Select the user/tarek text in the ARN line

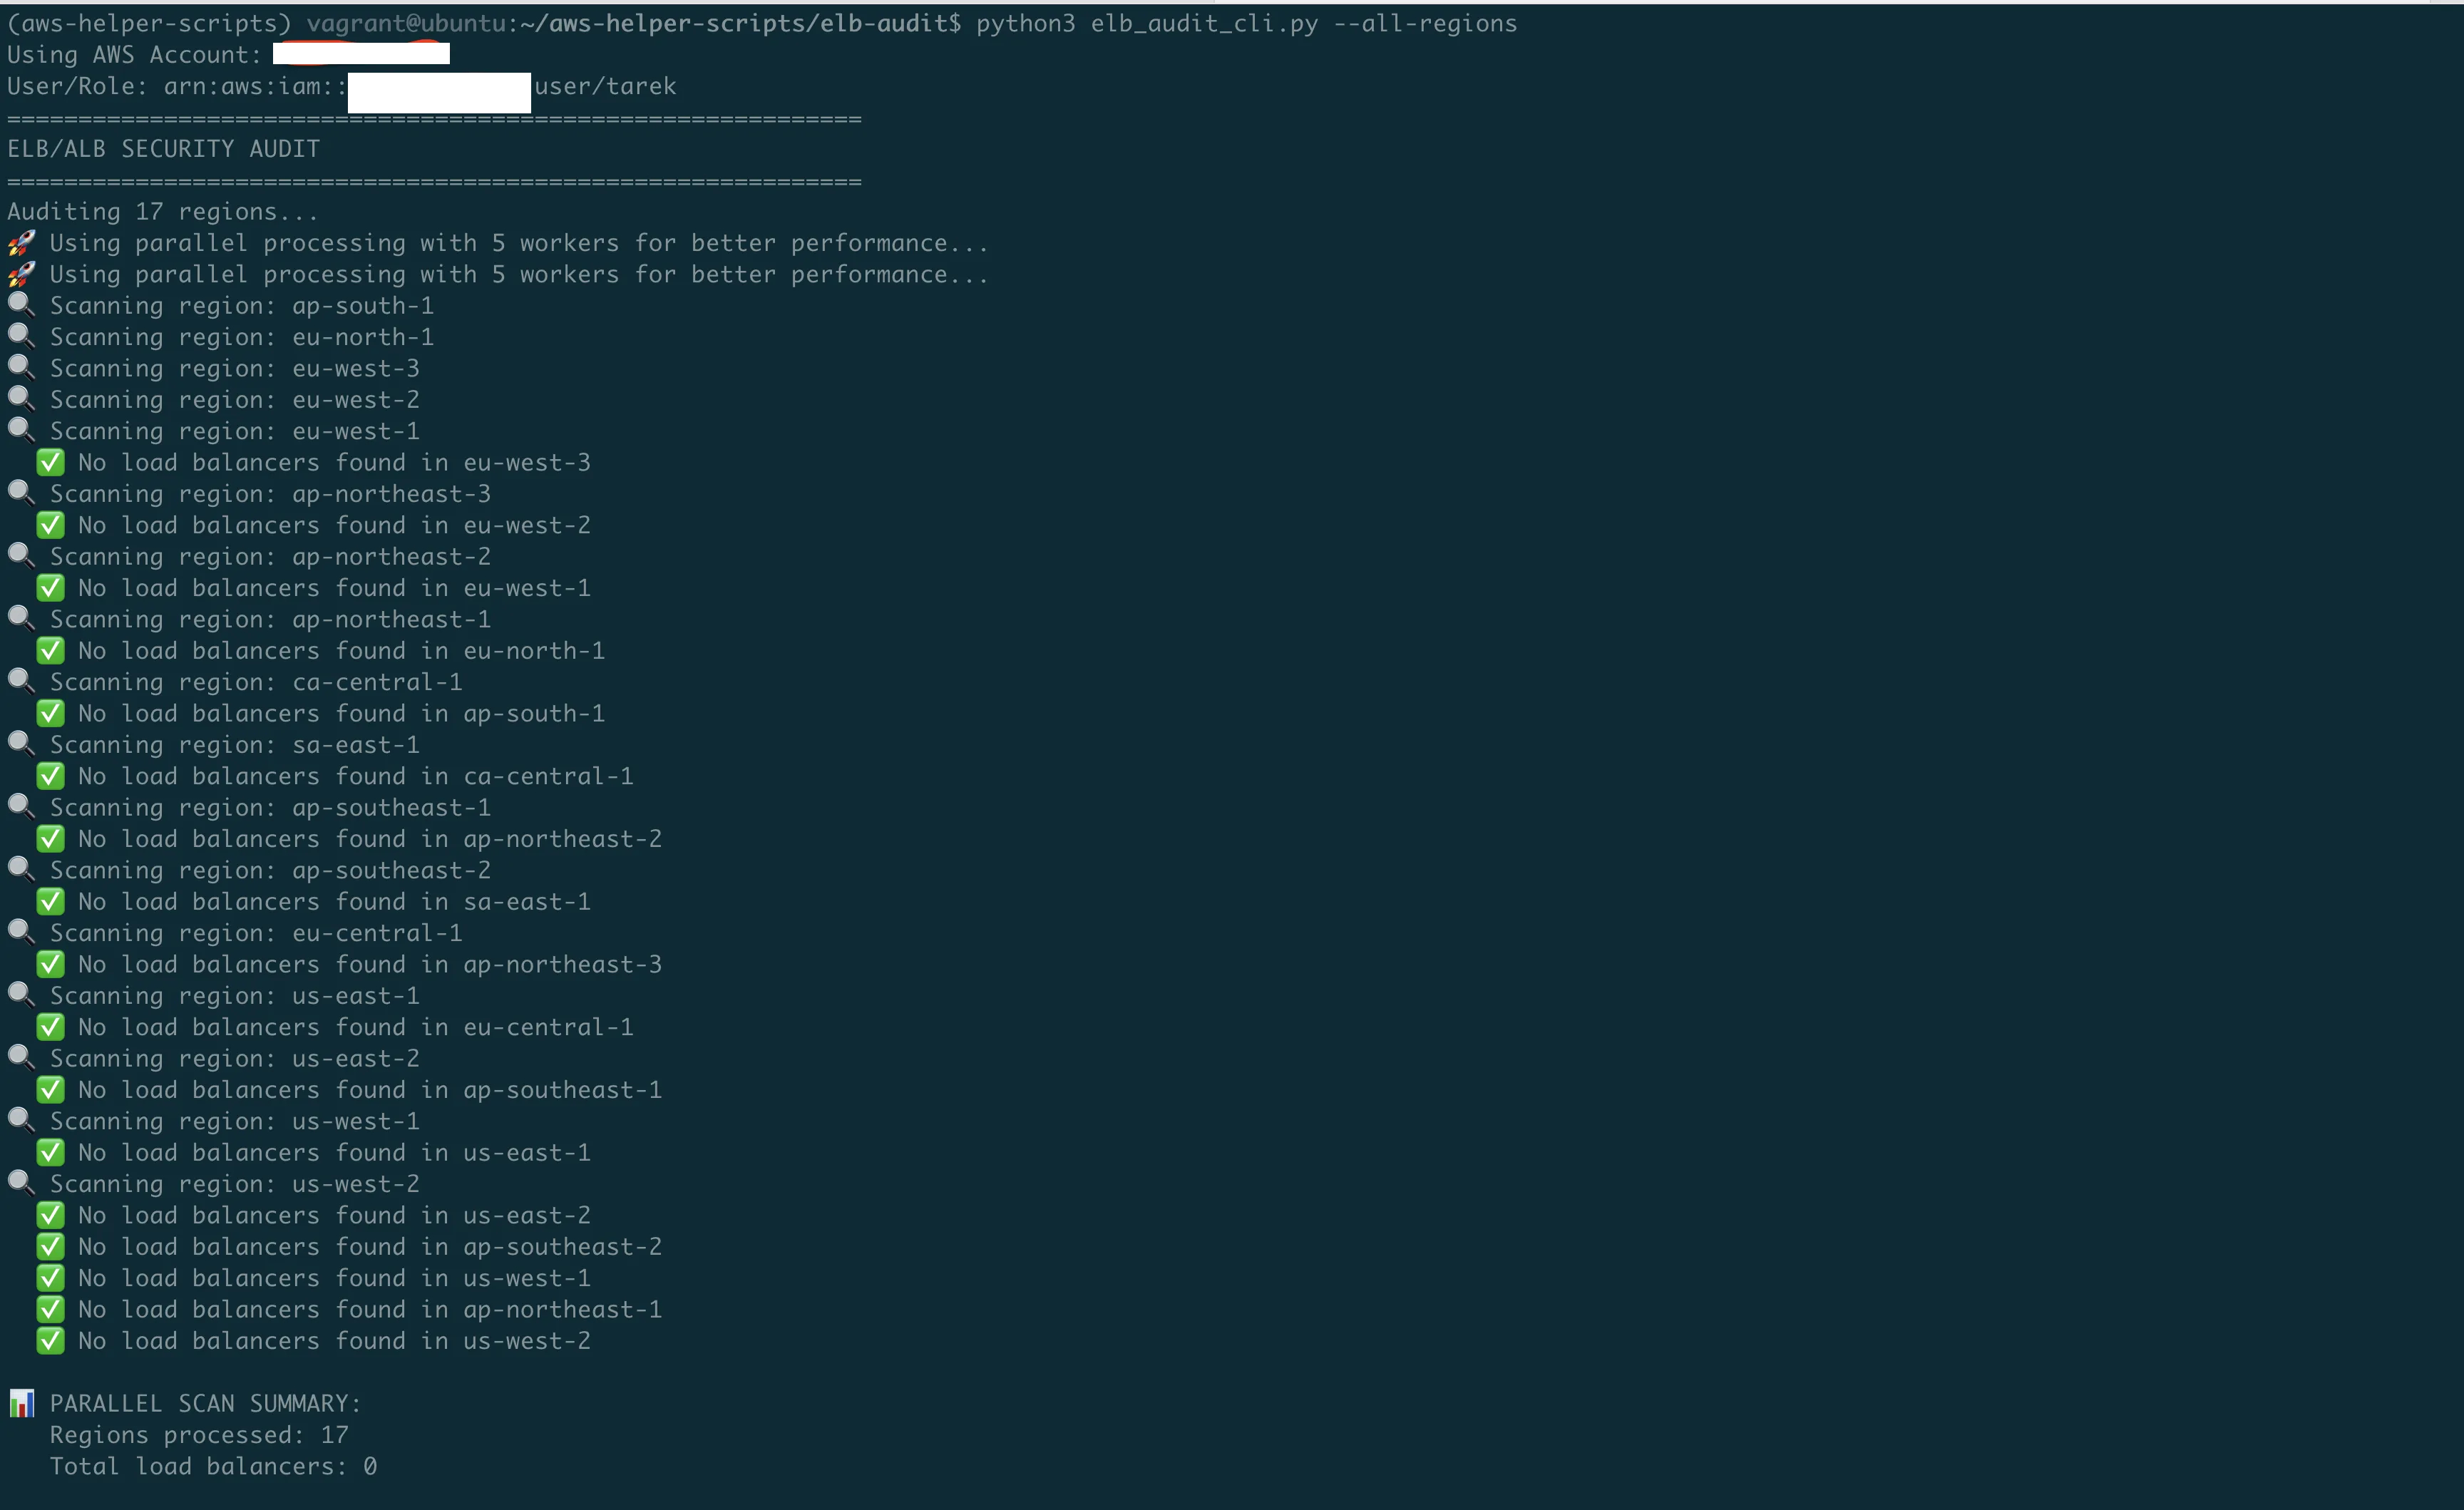click(x=604, y=86)
